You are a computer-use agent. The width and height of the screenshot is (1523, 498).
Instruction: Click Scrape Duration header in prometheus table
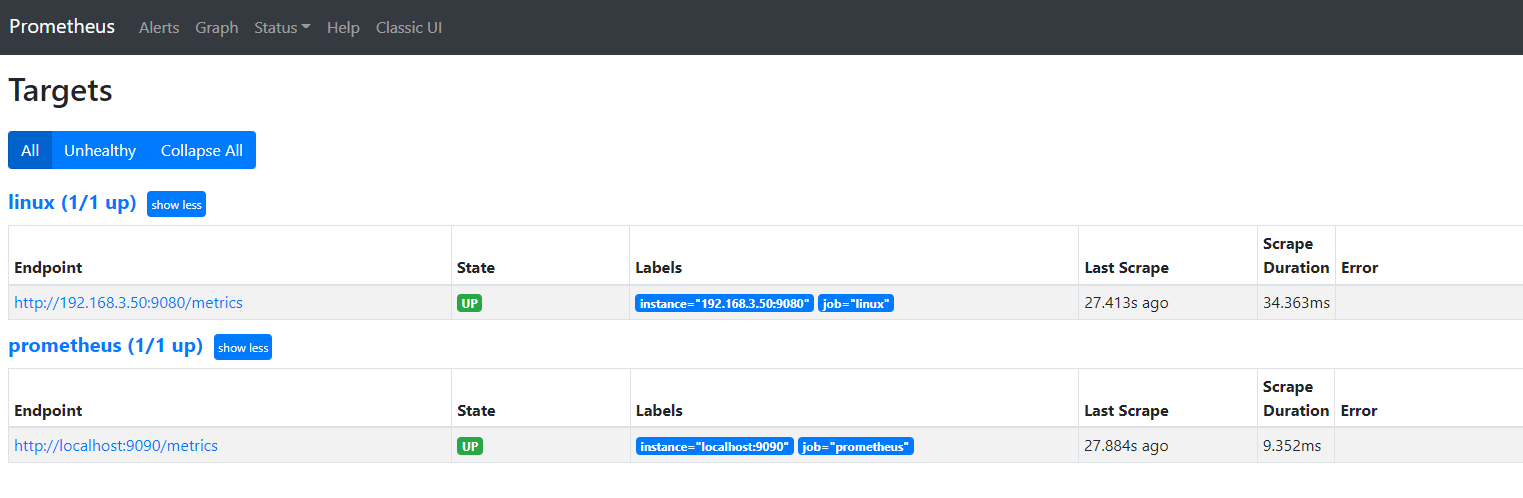click(1296, 398)
